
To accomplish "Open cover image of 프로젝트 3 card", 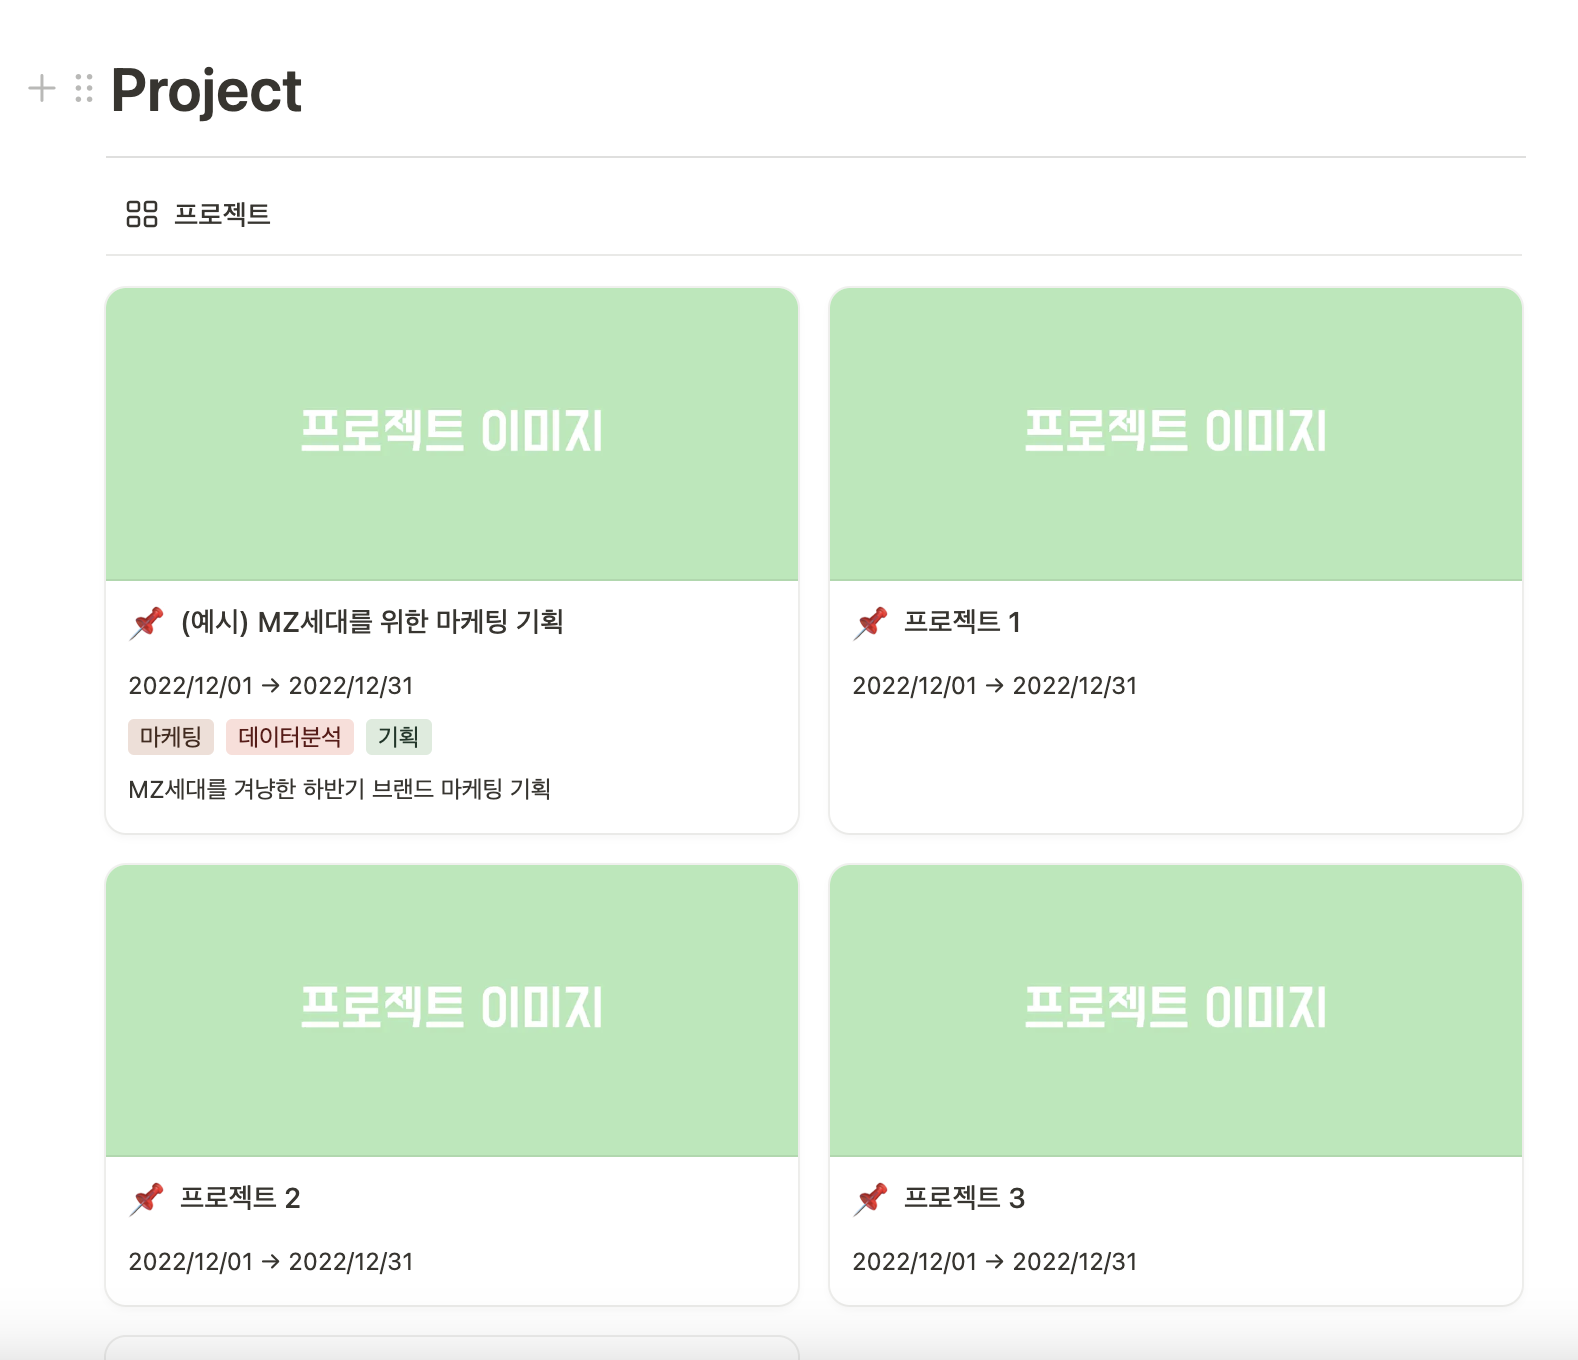I will pos(1176,1011).
